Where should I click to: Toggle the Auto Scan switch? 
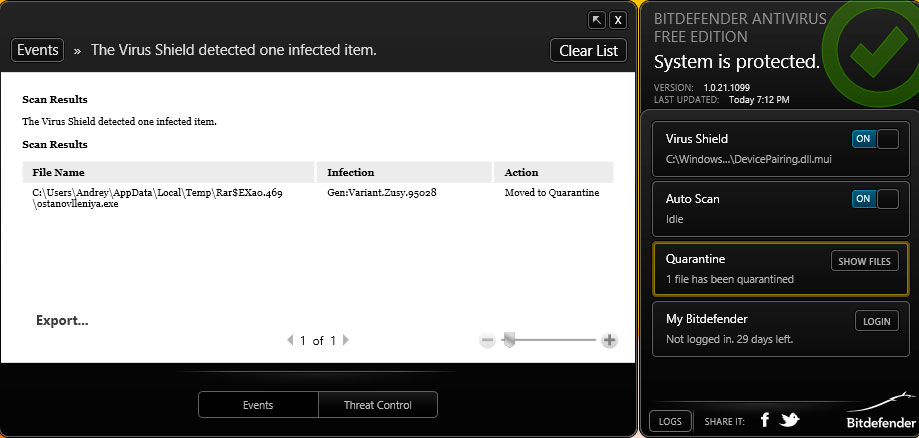click(x=875, y=199)
